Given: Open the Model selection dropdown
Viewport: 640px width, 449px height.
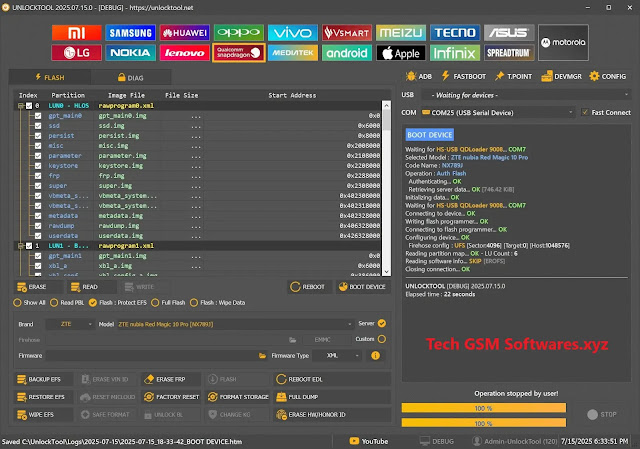Looking at the screenshot, I should [235, 324].
